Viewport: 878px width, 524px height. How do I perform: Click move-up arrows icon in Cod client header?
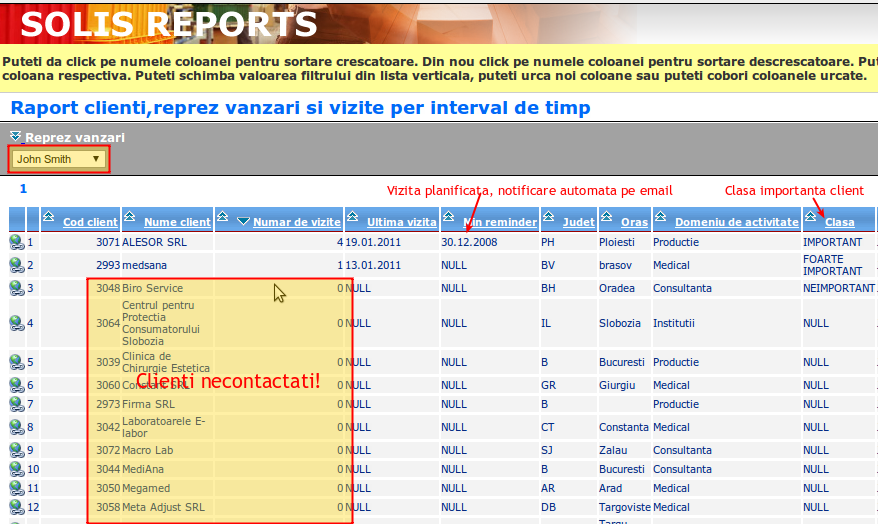coord(48,216)
